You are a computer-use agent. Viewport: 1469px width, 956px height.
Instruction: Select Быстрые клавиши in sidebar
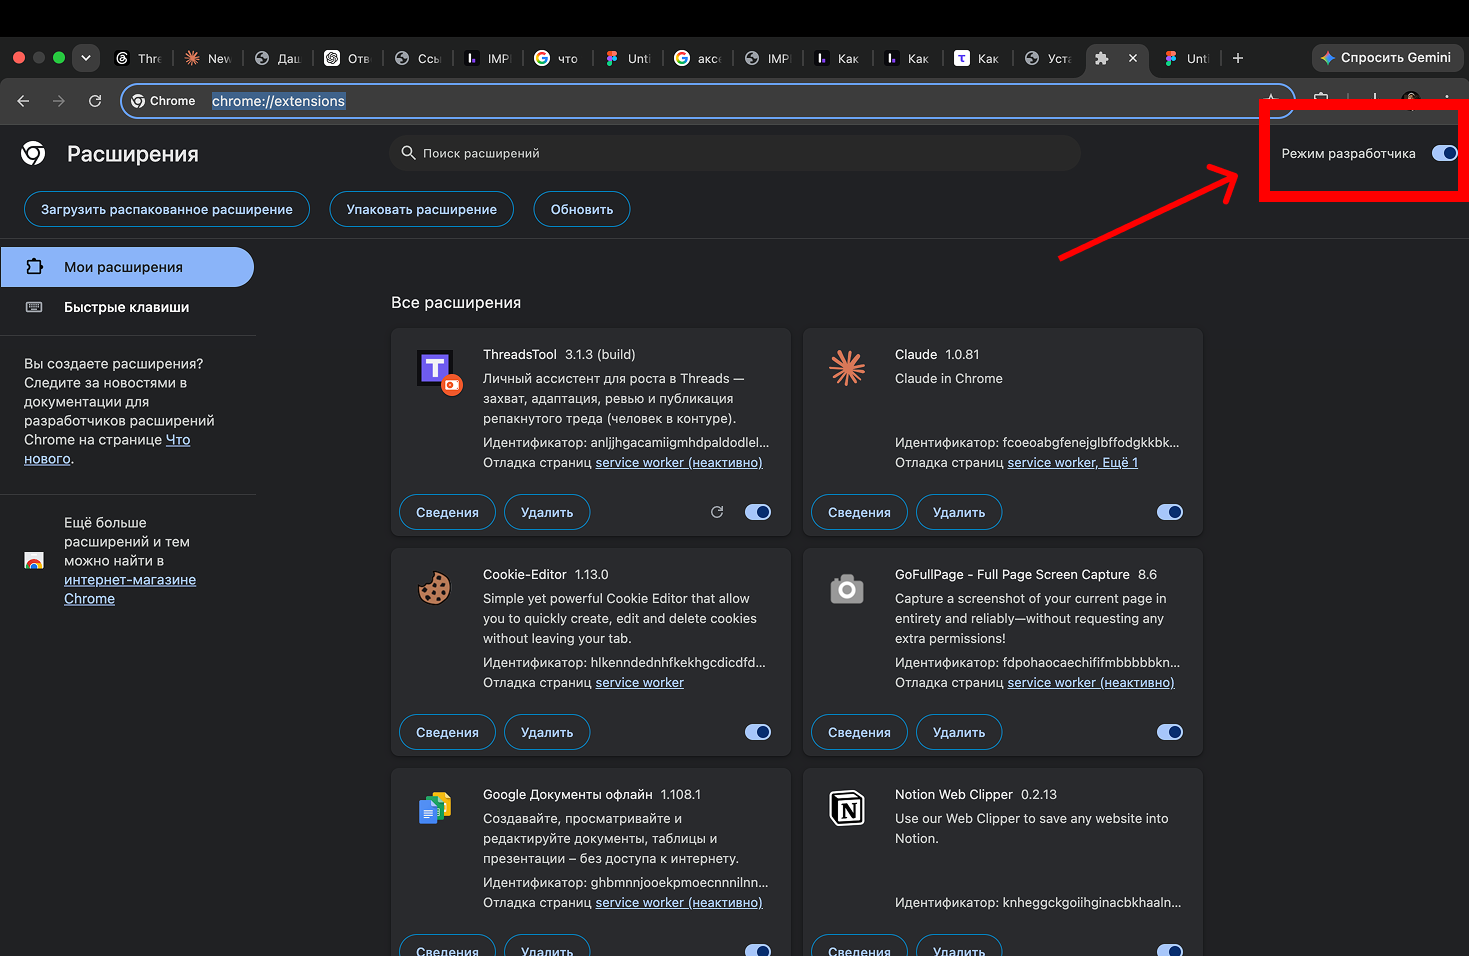[x=127, y=307]
